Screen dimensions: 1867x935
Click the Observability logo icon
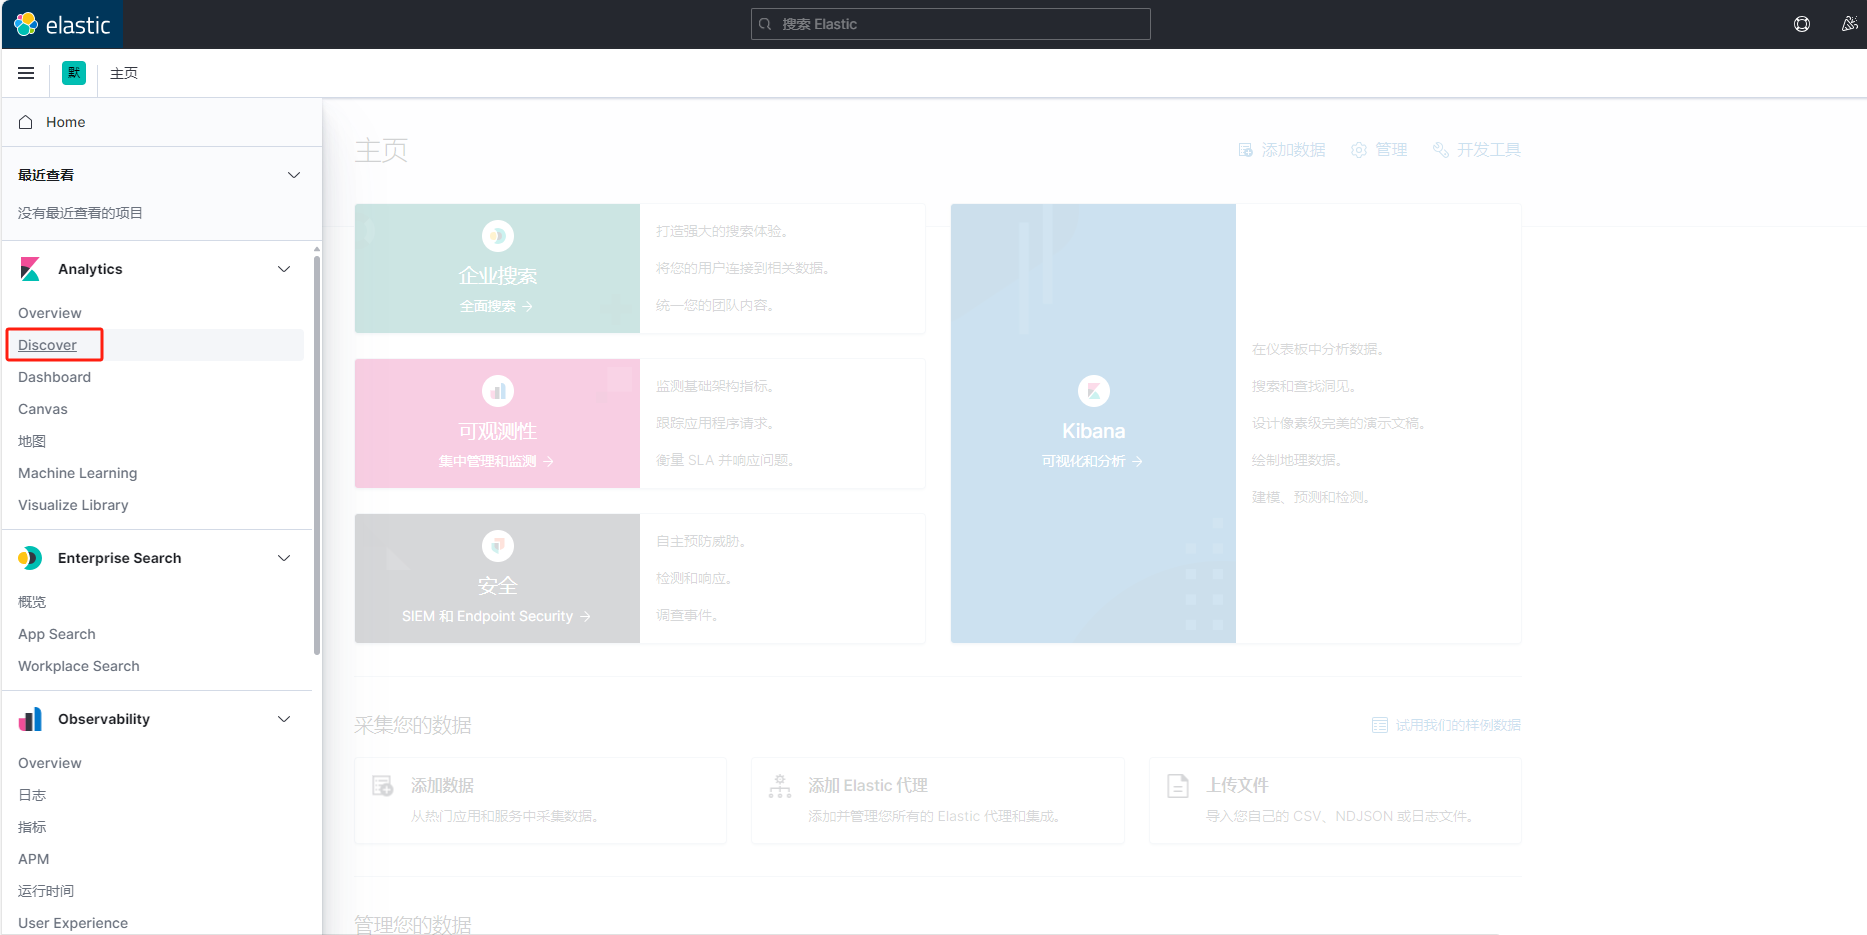30,719
